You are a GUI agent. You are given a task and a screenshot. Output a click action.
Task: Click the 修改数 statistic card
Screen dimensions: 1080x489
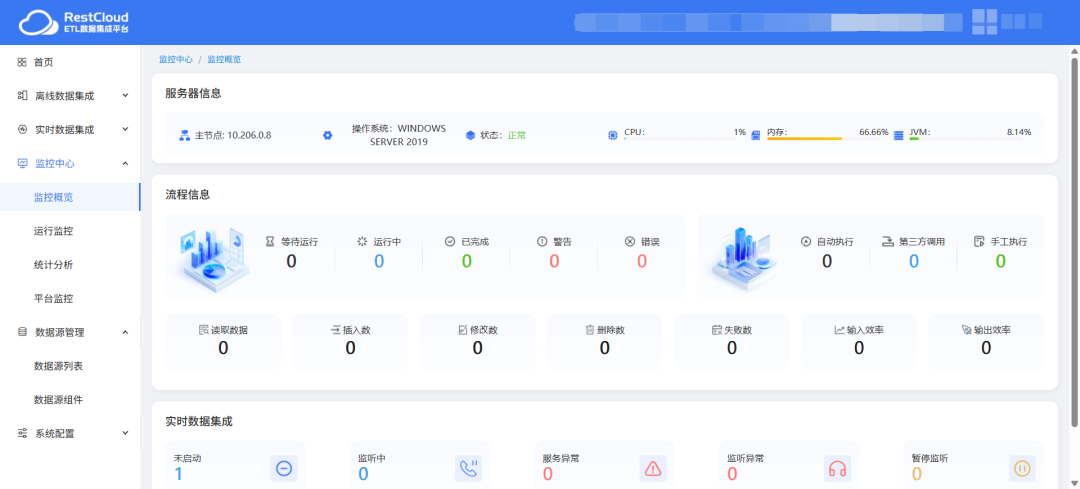pos(477,342)
